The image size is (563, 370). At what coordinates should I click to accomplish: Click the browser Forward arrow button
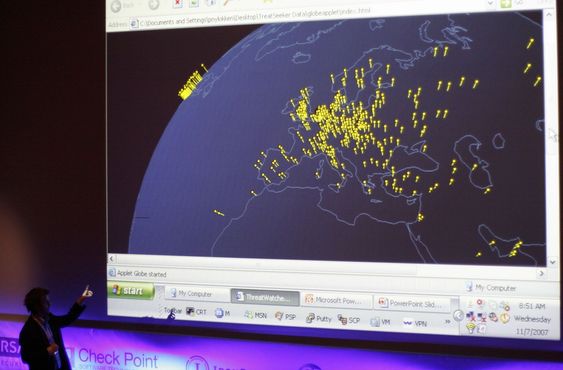(154, 5)
